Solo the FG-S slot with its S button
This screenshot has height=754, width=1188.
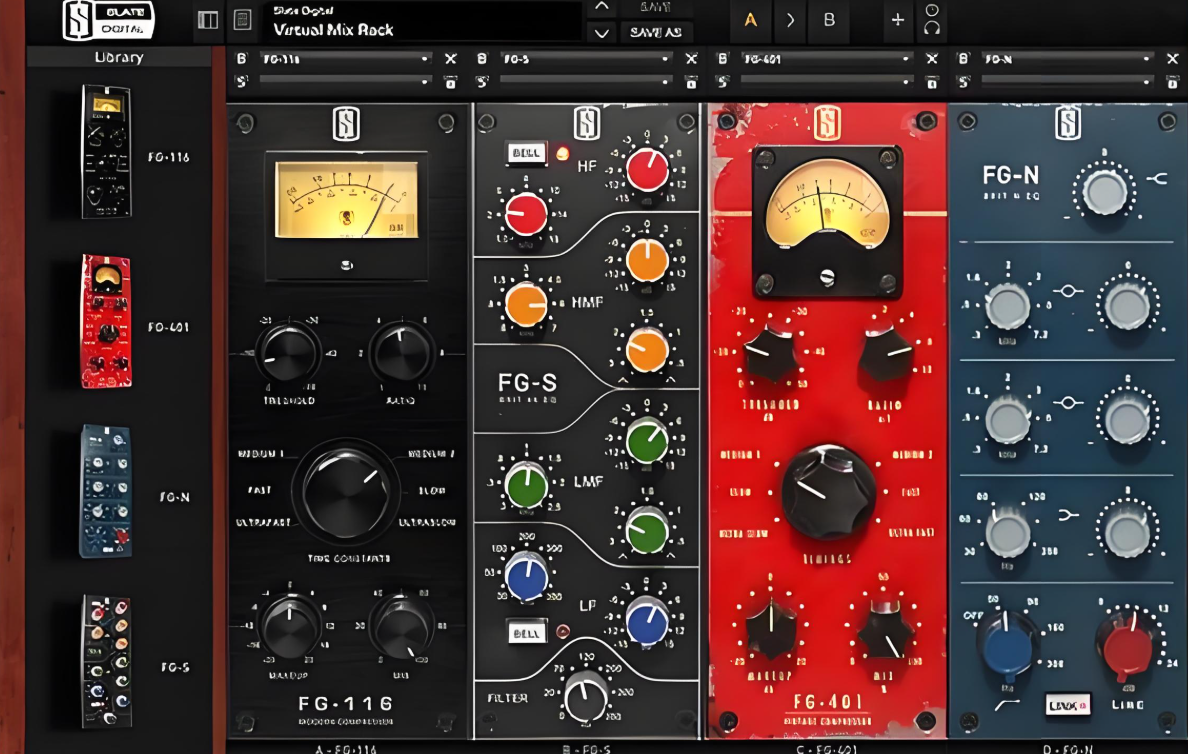(482, 81)
